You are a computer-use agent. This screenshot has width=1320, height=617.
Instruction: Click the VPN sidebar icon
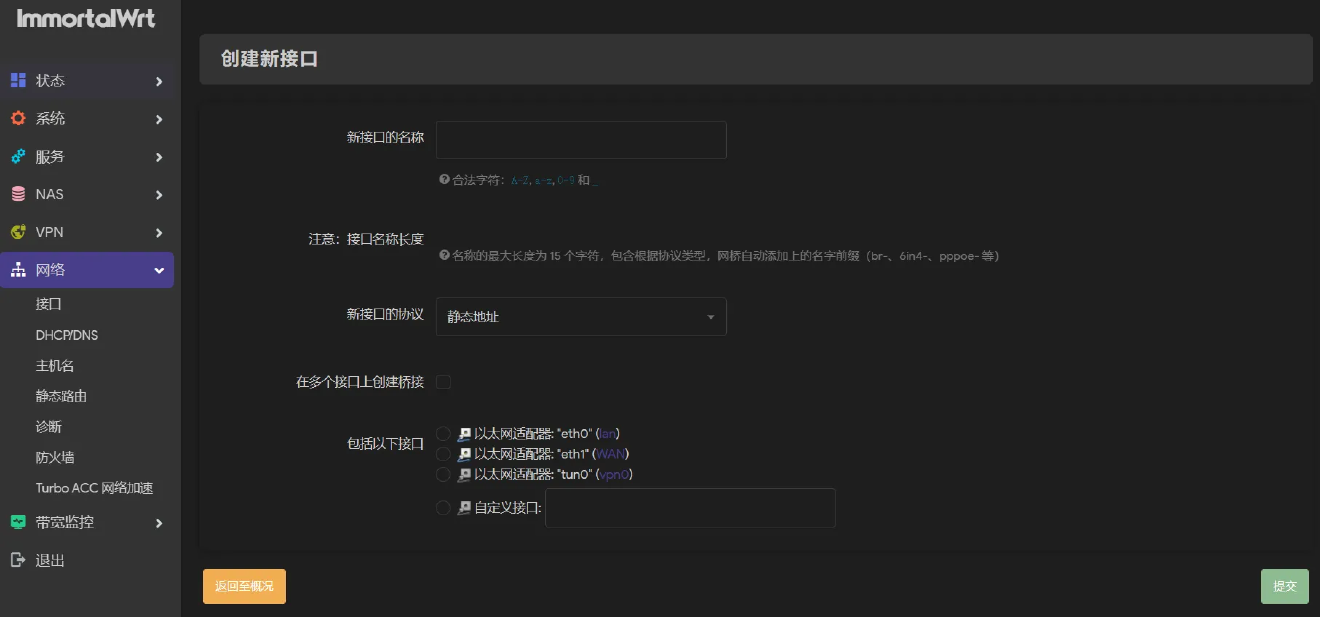18,231
